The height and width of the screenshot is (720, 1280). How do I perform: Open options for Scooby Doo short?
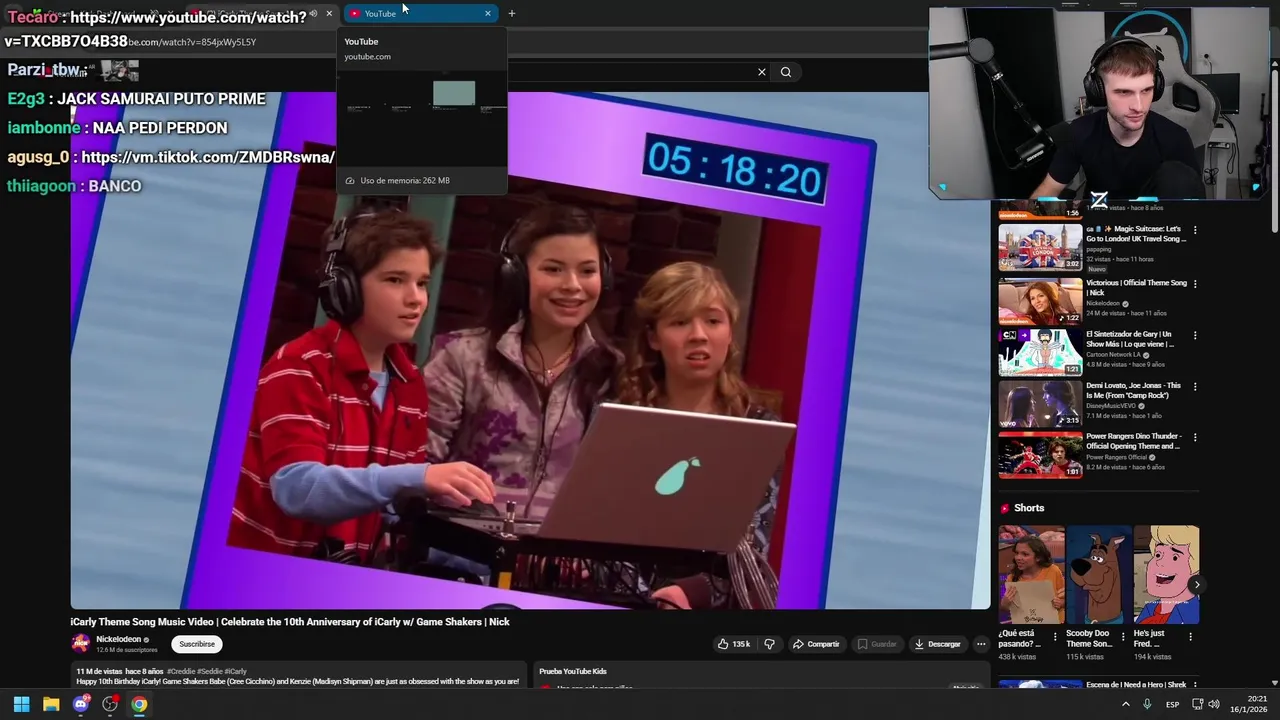point(1122,636)
